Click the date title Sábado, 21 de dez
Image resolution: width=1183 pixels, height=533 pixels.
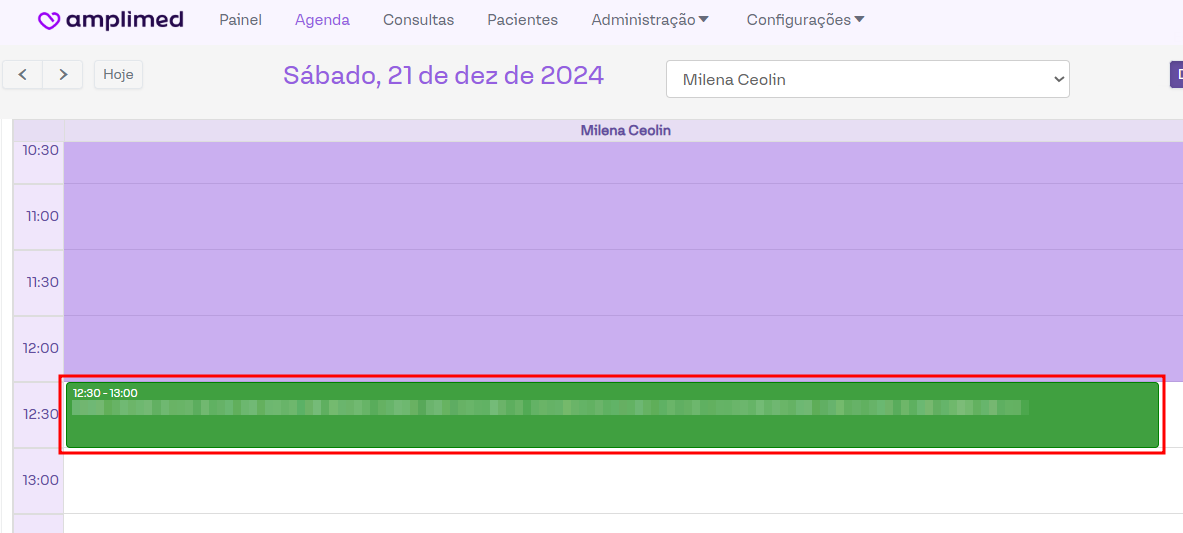point(443,76)
